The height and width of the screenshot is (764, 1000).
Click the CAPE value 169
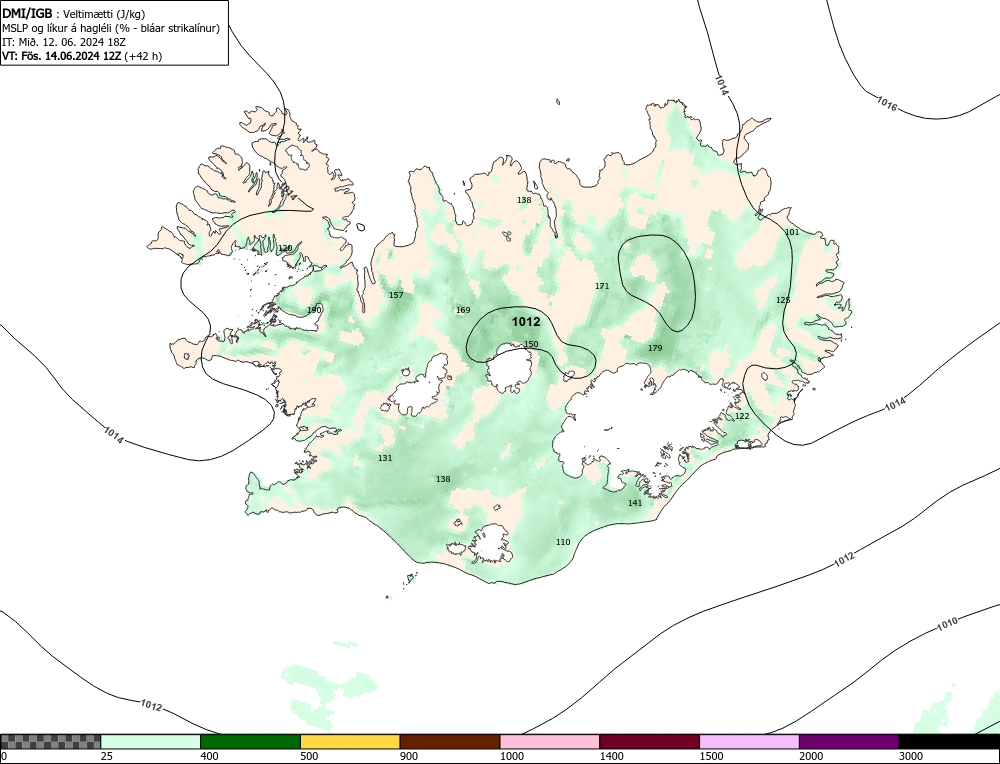[463, 310]
